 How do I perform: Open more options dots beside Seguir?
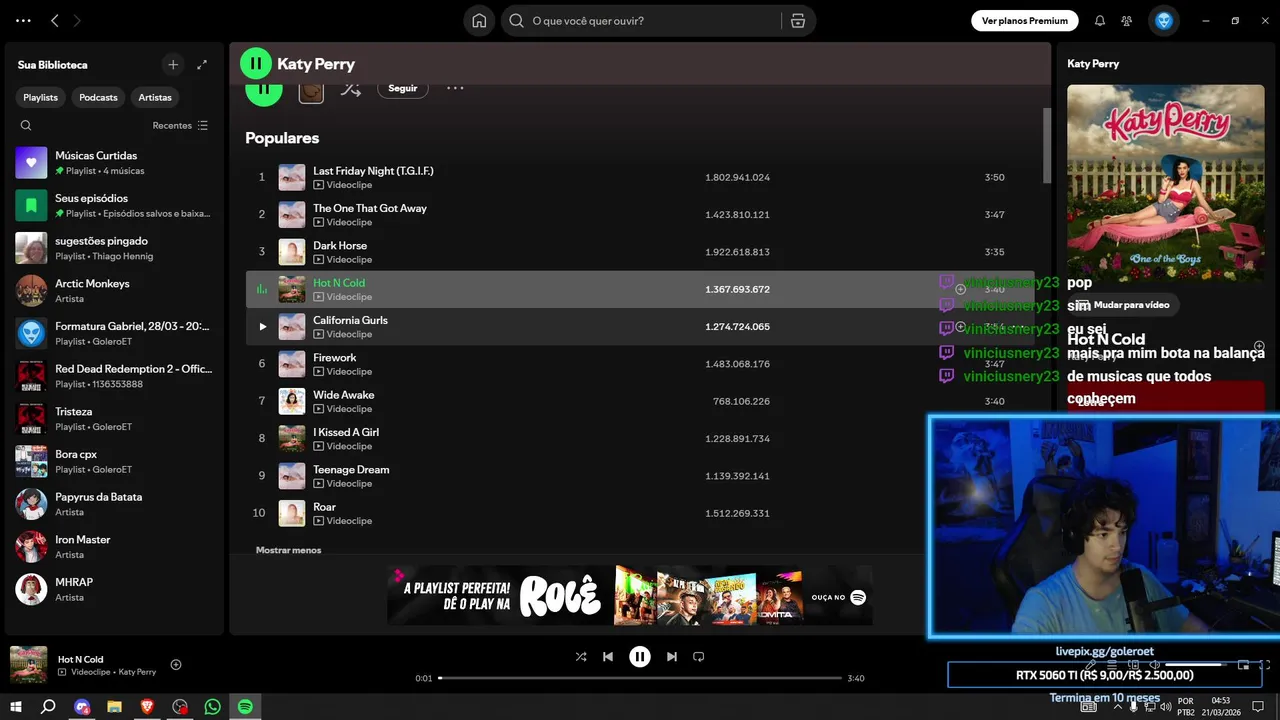(455, 88)
